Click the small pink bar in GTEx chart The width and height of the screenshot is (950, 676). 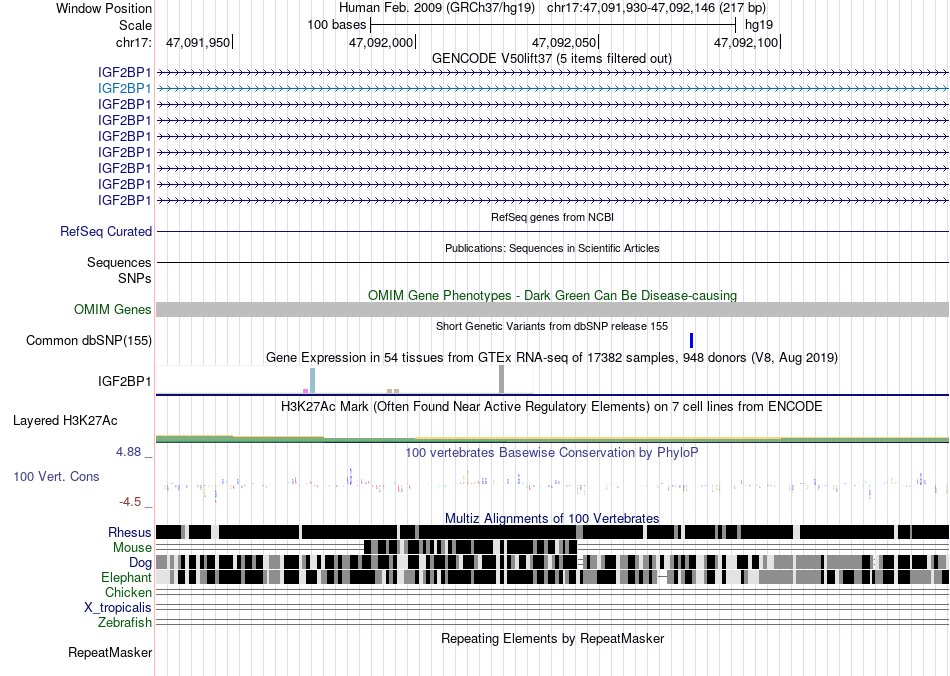pyautogui.click(x=305, y=391)
